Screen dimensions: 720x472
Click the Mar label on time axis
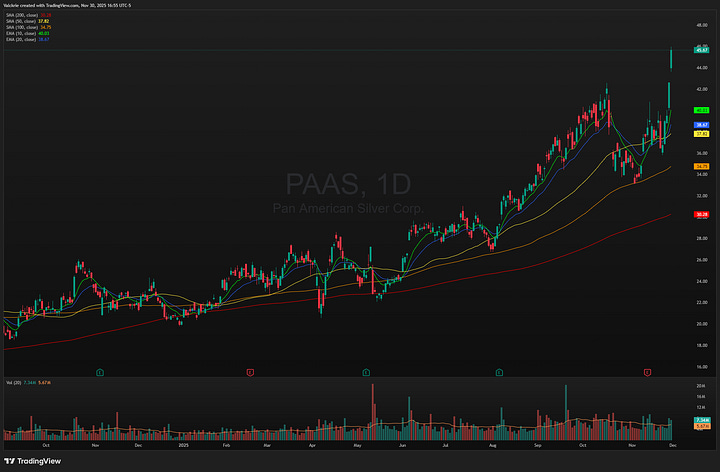[267, 445]
